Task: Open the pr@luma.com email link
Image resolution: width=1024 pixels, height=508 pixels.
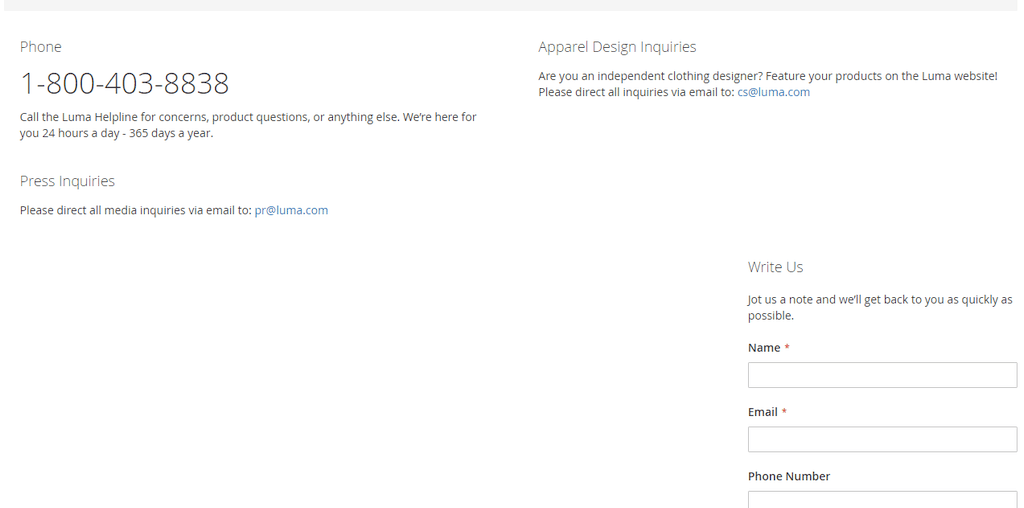Action: click(291, 210)
